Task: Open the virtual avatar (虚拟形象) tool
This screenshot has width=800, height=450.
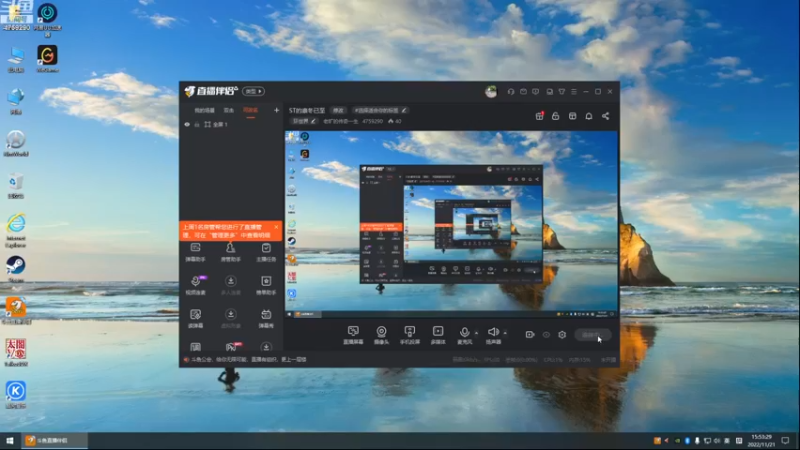Action: (231, 318)
